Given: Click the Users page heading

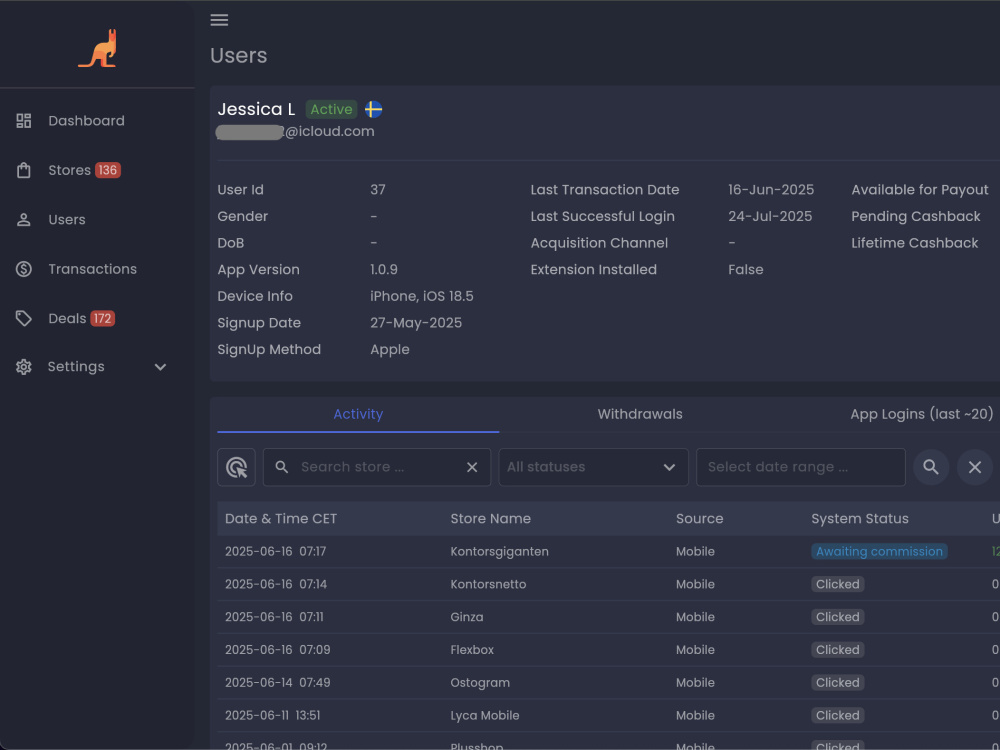Looking at the screenshot, I should [x=239, y=55].
